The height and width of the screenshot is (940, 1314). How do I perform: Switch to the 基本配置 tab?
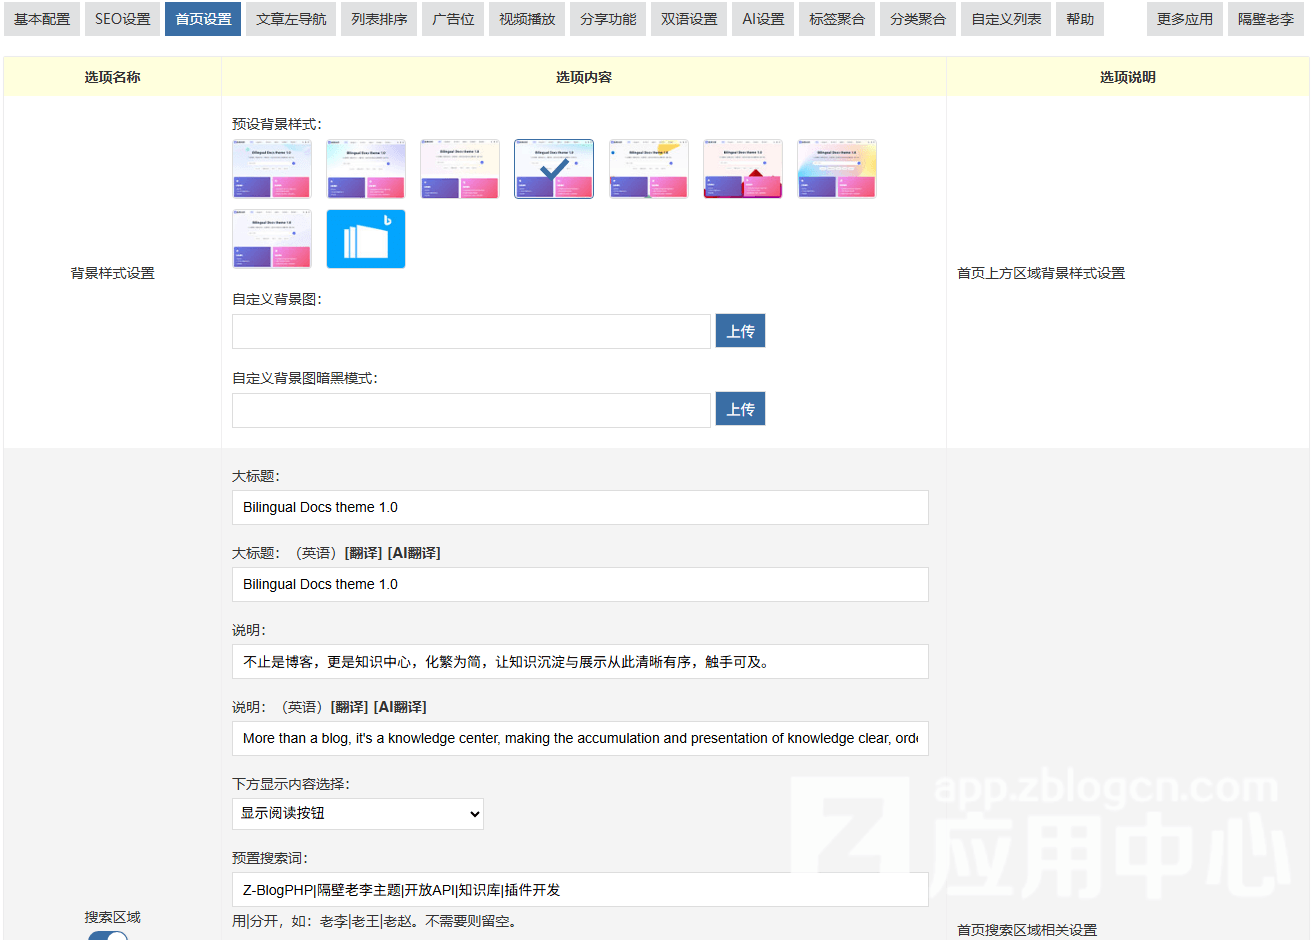41,18
